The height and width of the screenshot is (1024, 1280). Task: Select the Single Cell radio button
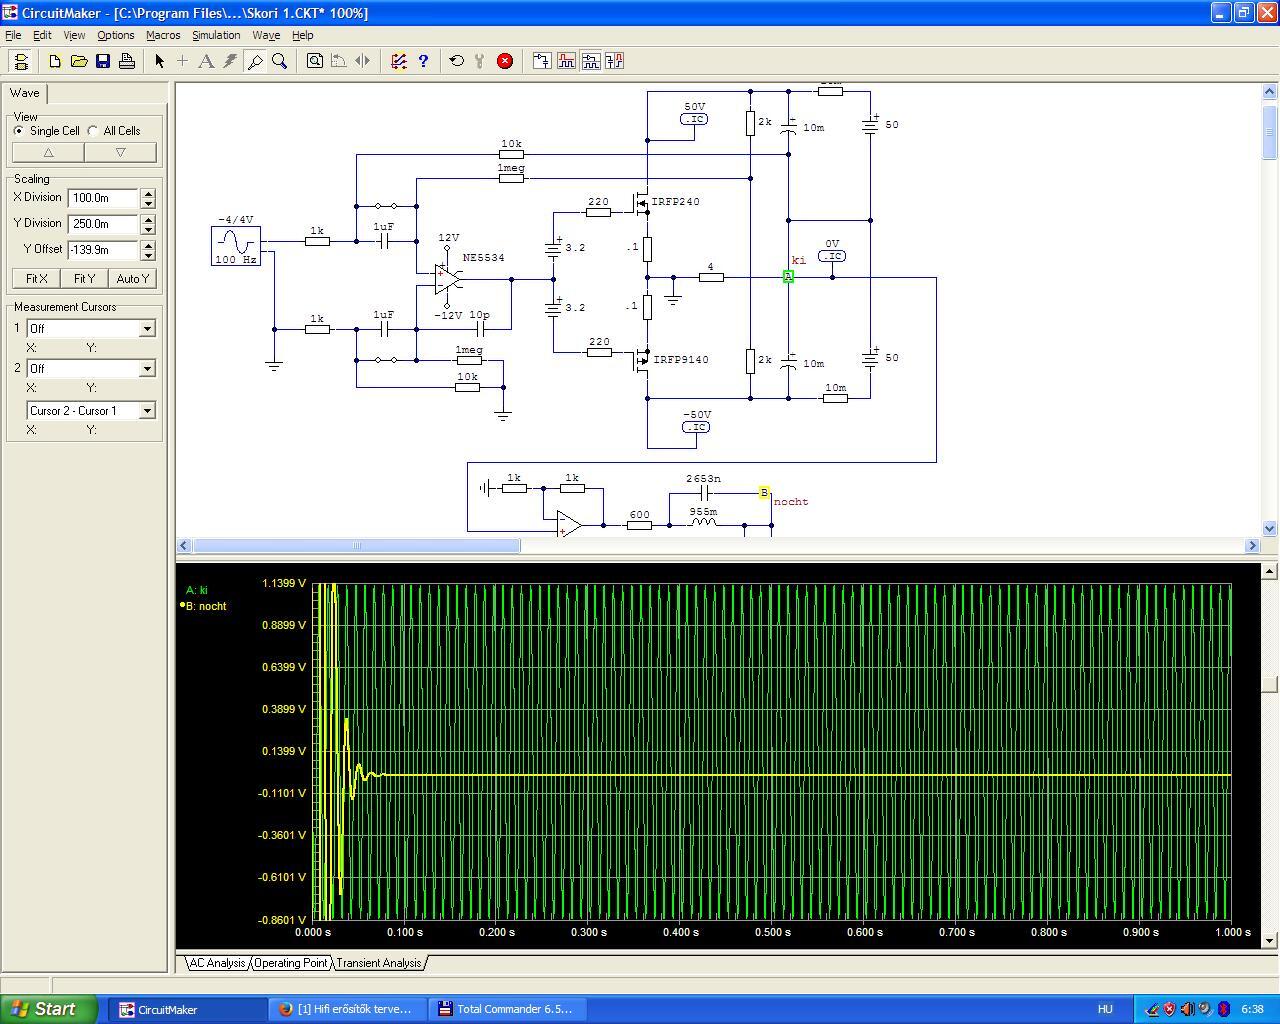click(19, 131)
